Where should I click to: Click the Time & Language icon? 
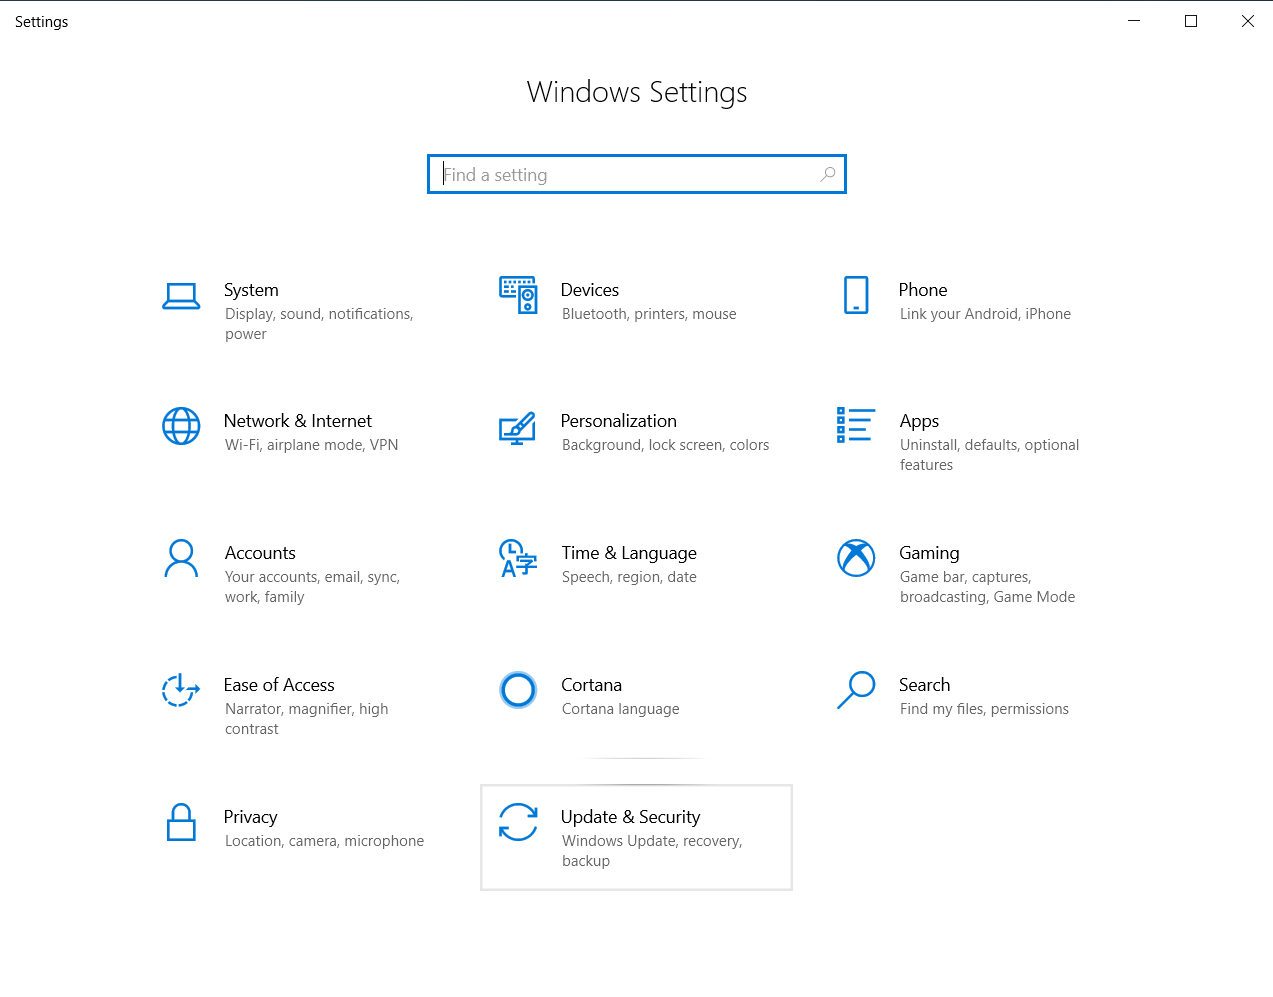pyautogui.click(x=518, y=558)
